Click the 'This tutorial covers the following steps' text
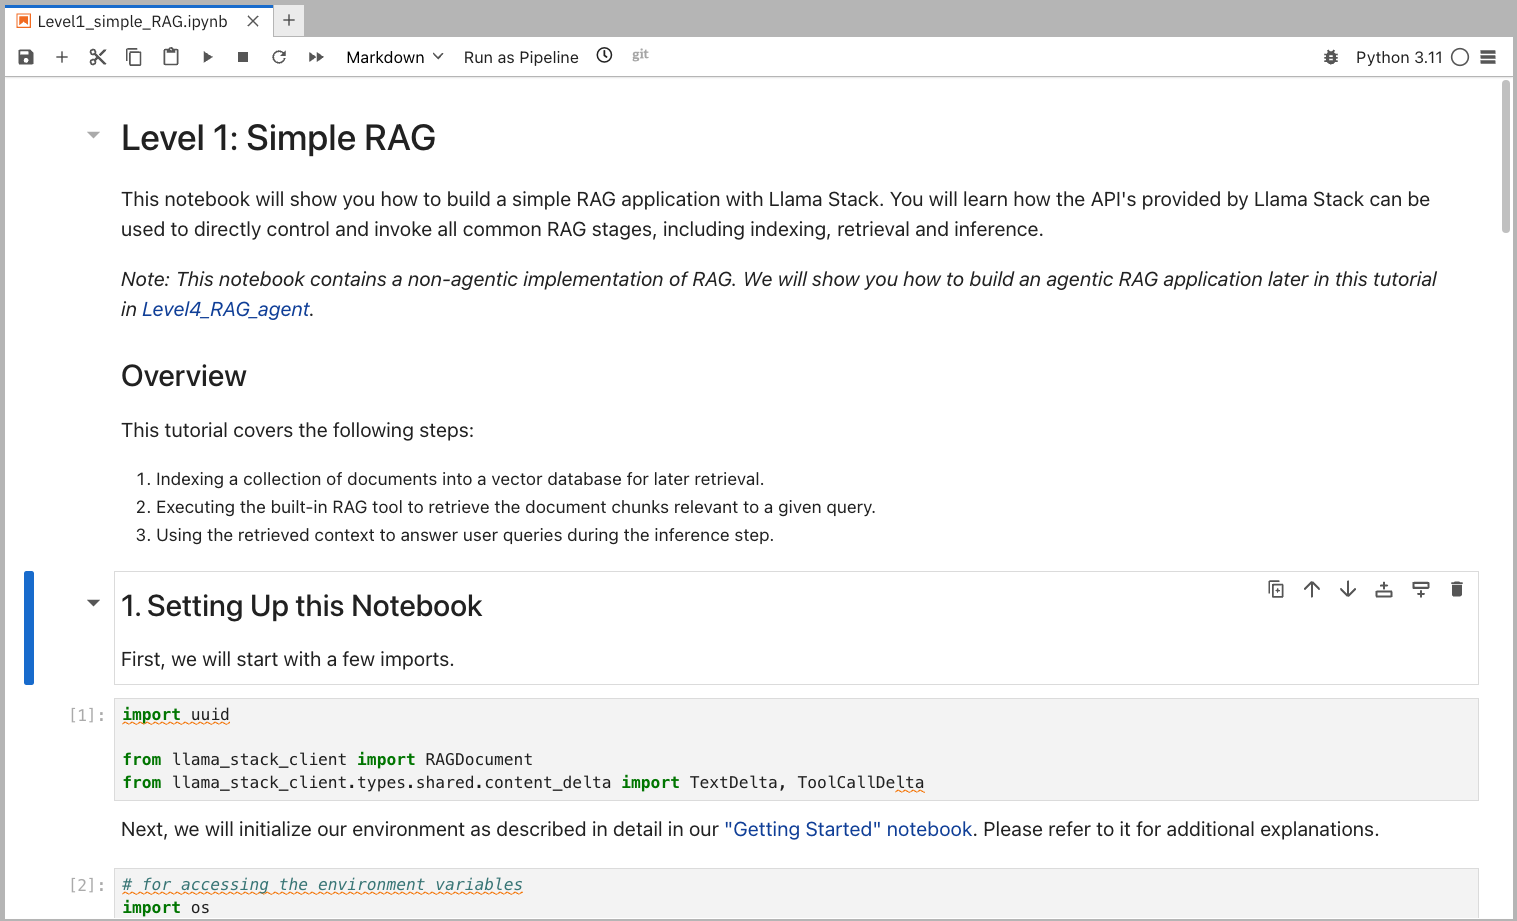The height and width of the screenshot is (921, 1517). [x=297, y=430]
